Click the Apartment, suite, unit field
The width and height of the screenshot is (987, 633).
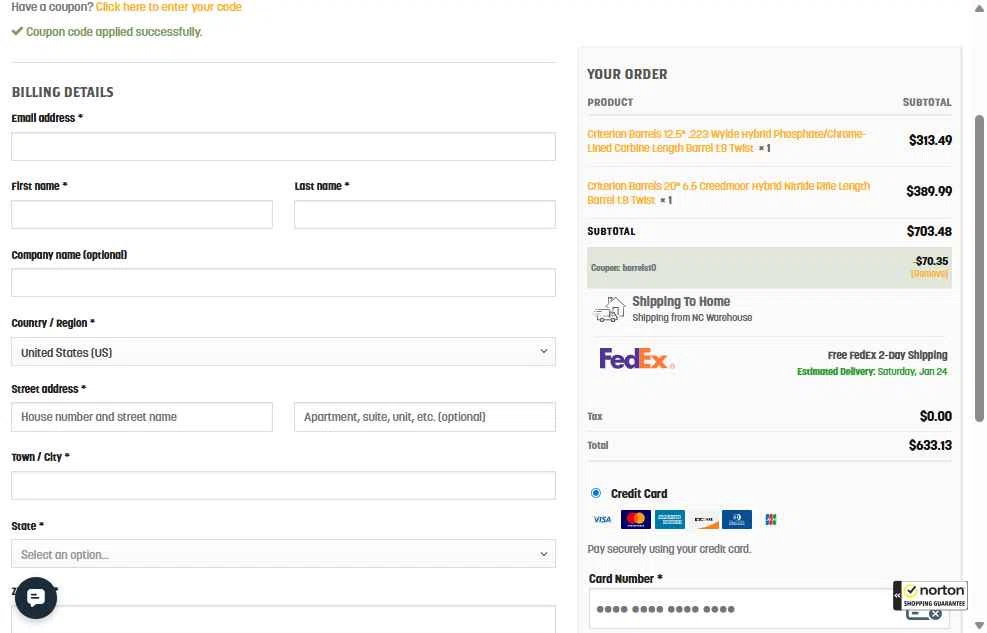coord(425,417)
